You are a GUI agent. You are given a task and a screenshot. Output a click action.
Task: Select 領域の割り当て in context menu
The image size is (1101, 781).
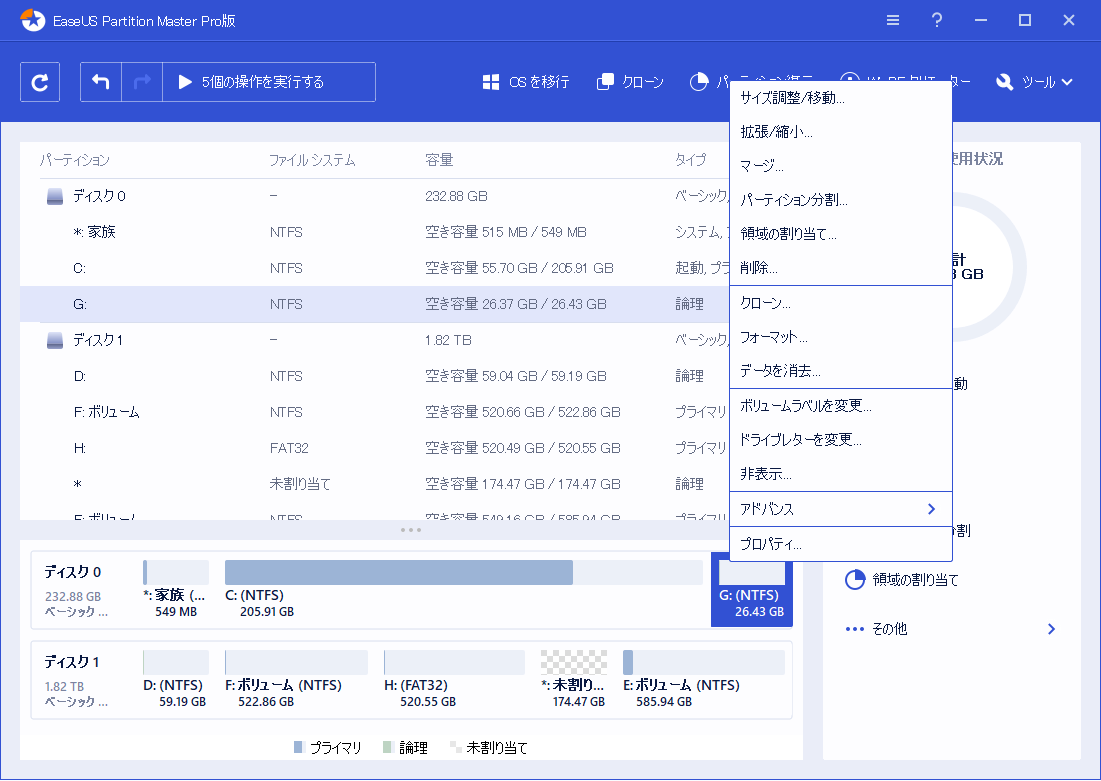(840, 234)
